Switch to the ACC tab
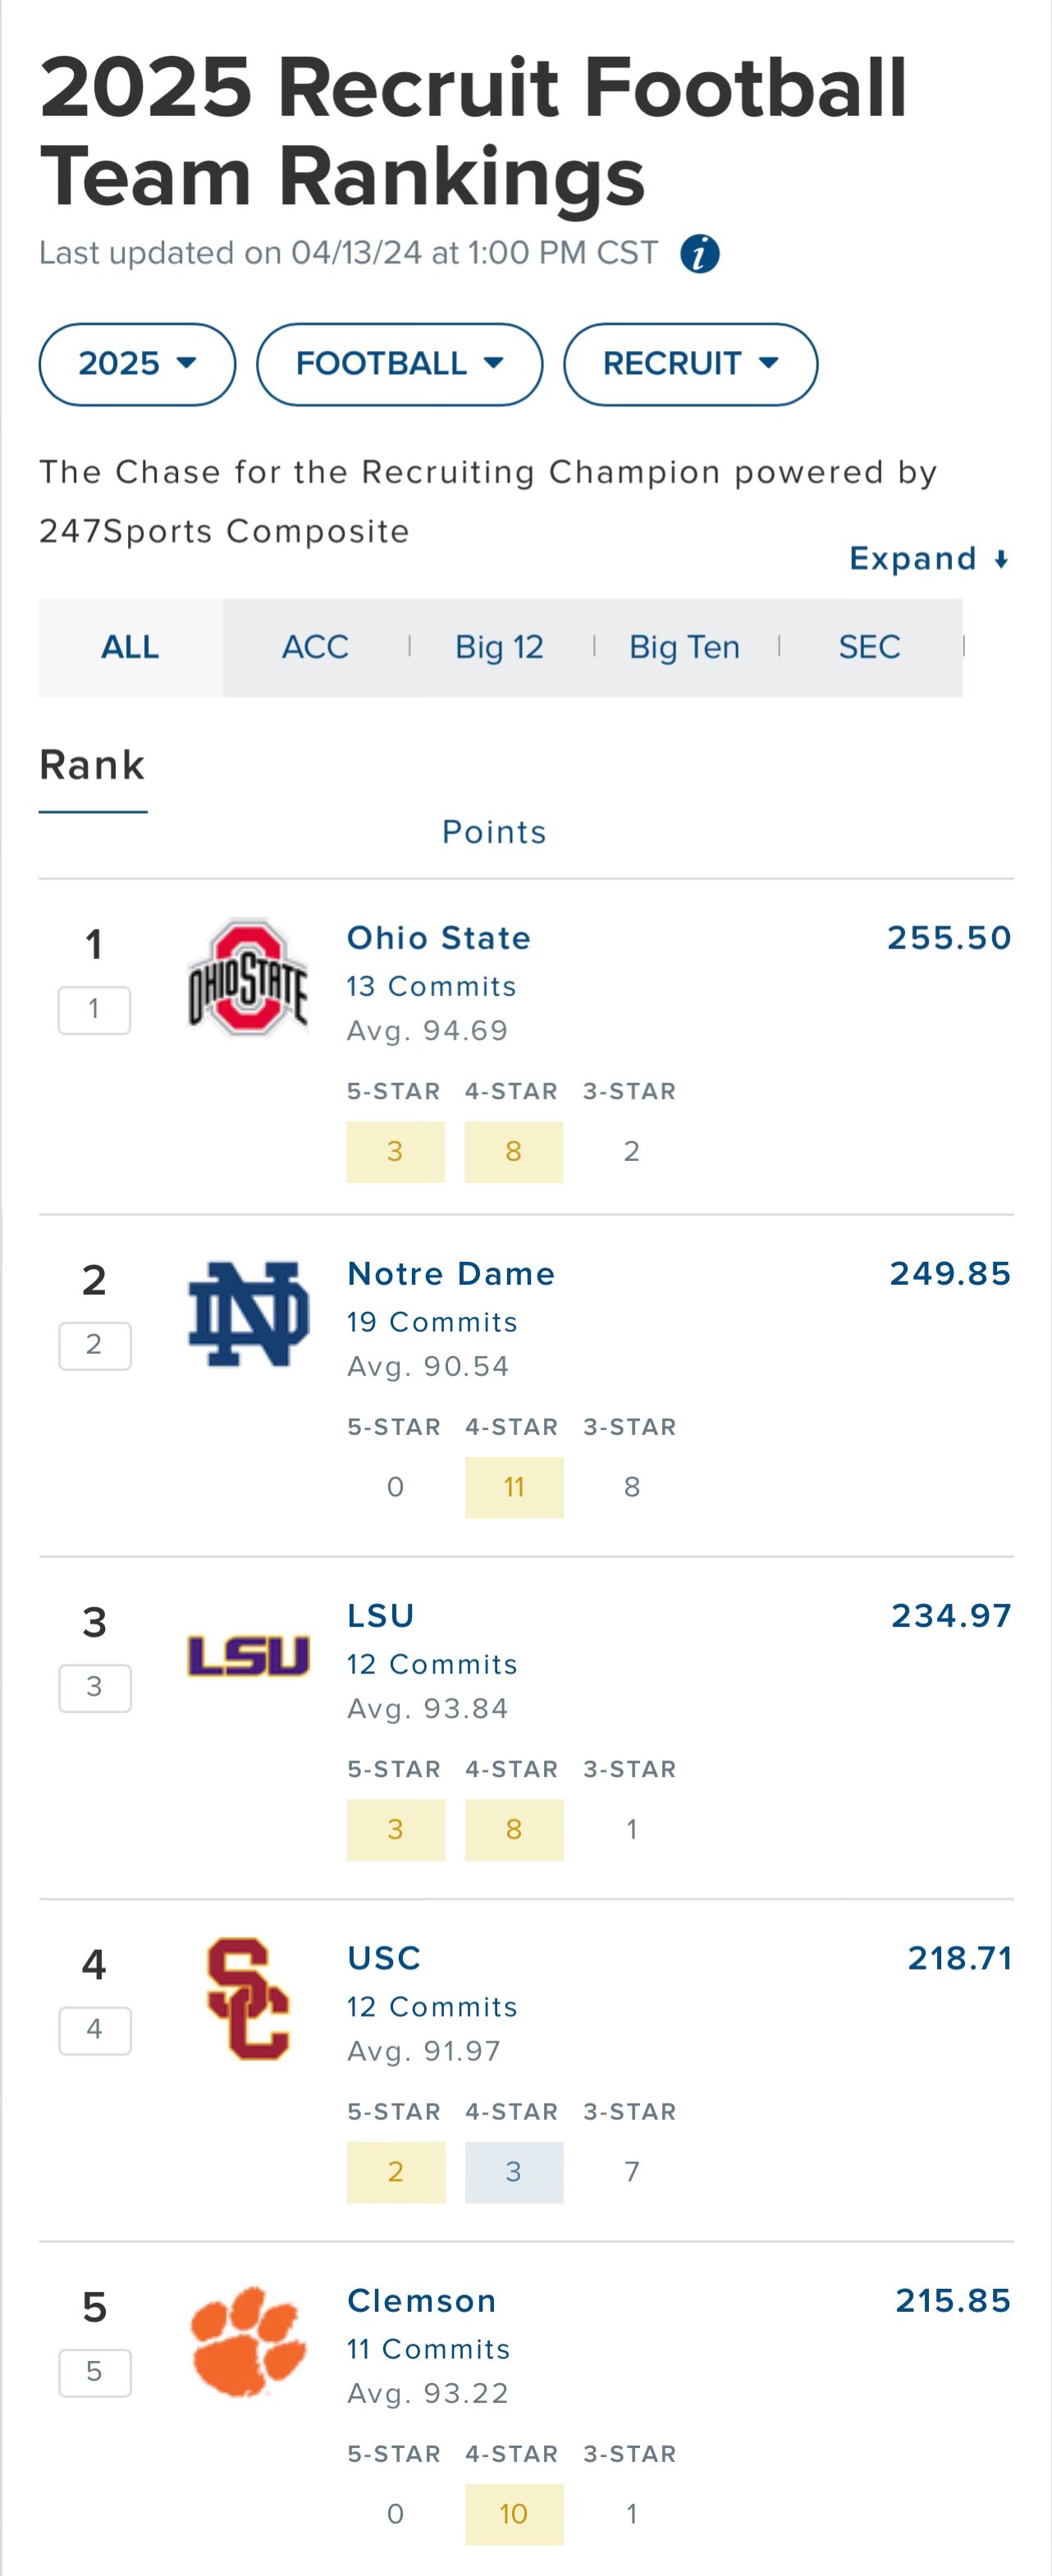The width and height of the screenshot is (1052, 2576). [x=315, y=647]
